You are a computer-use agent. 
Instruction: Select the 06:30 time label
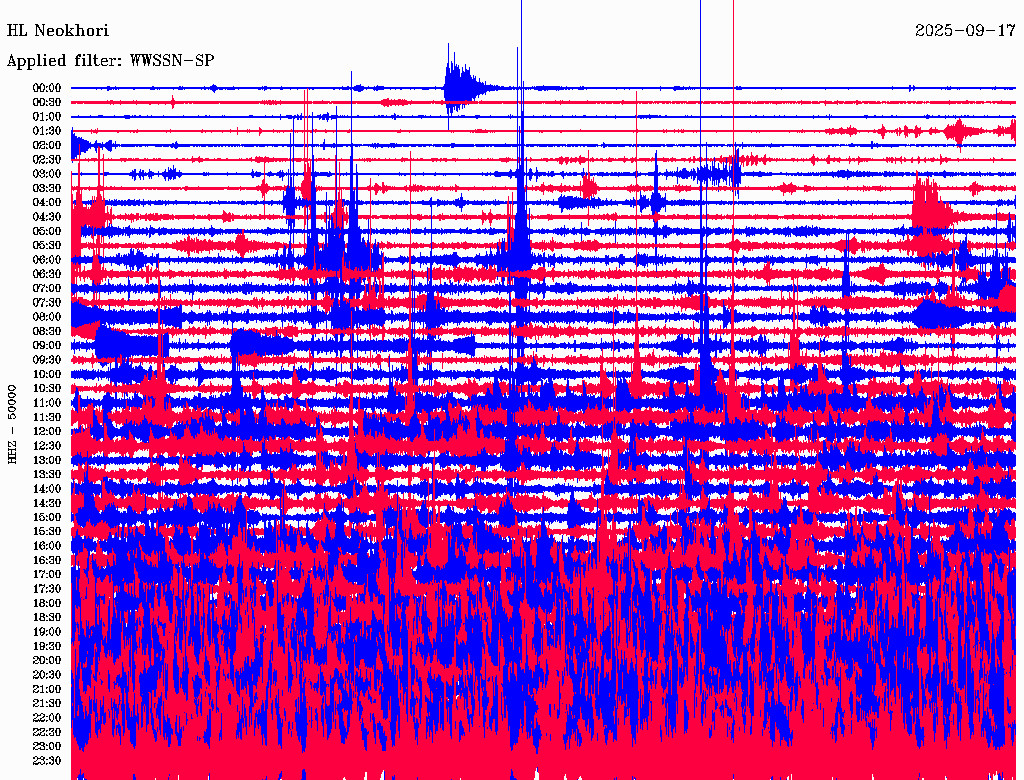(47, 274)
